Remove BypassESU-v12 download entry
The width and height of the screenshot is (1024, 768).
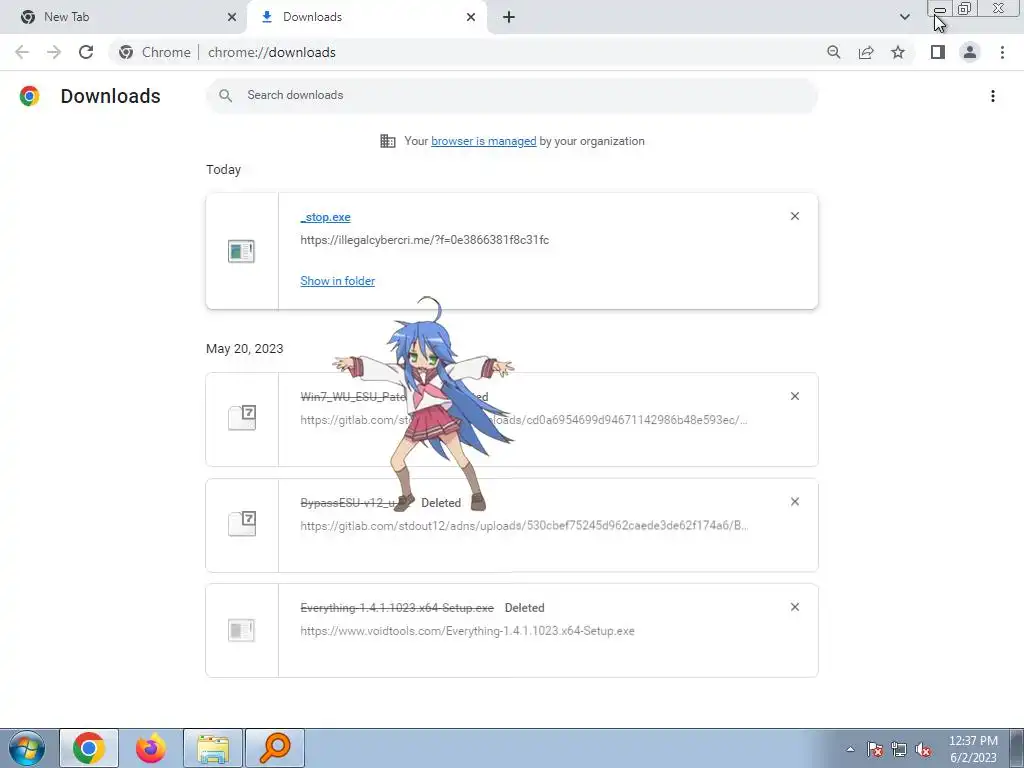[795, 502]
